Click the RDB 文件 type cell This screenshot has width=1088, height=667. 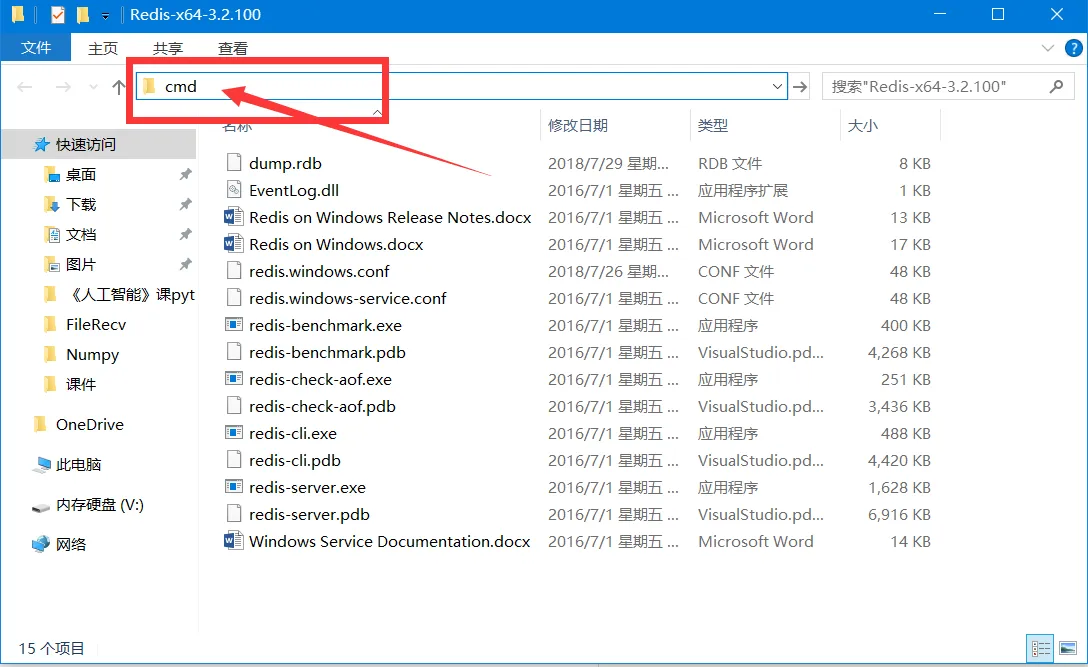click(730, 164)
